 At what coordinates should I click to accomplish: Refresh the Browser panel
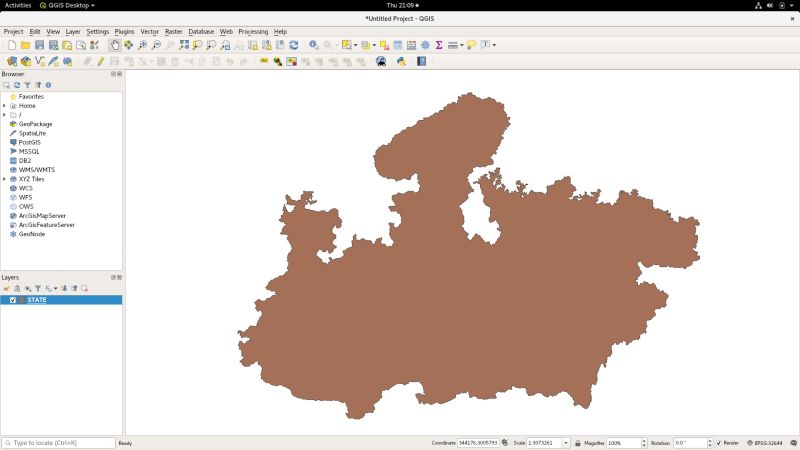(x=17, y=85)
